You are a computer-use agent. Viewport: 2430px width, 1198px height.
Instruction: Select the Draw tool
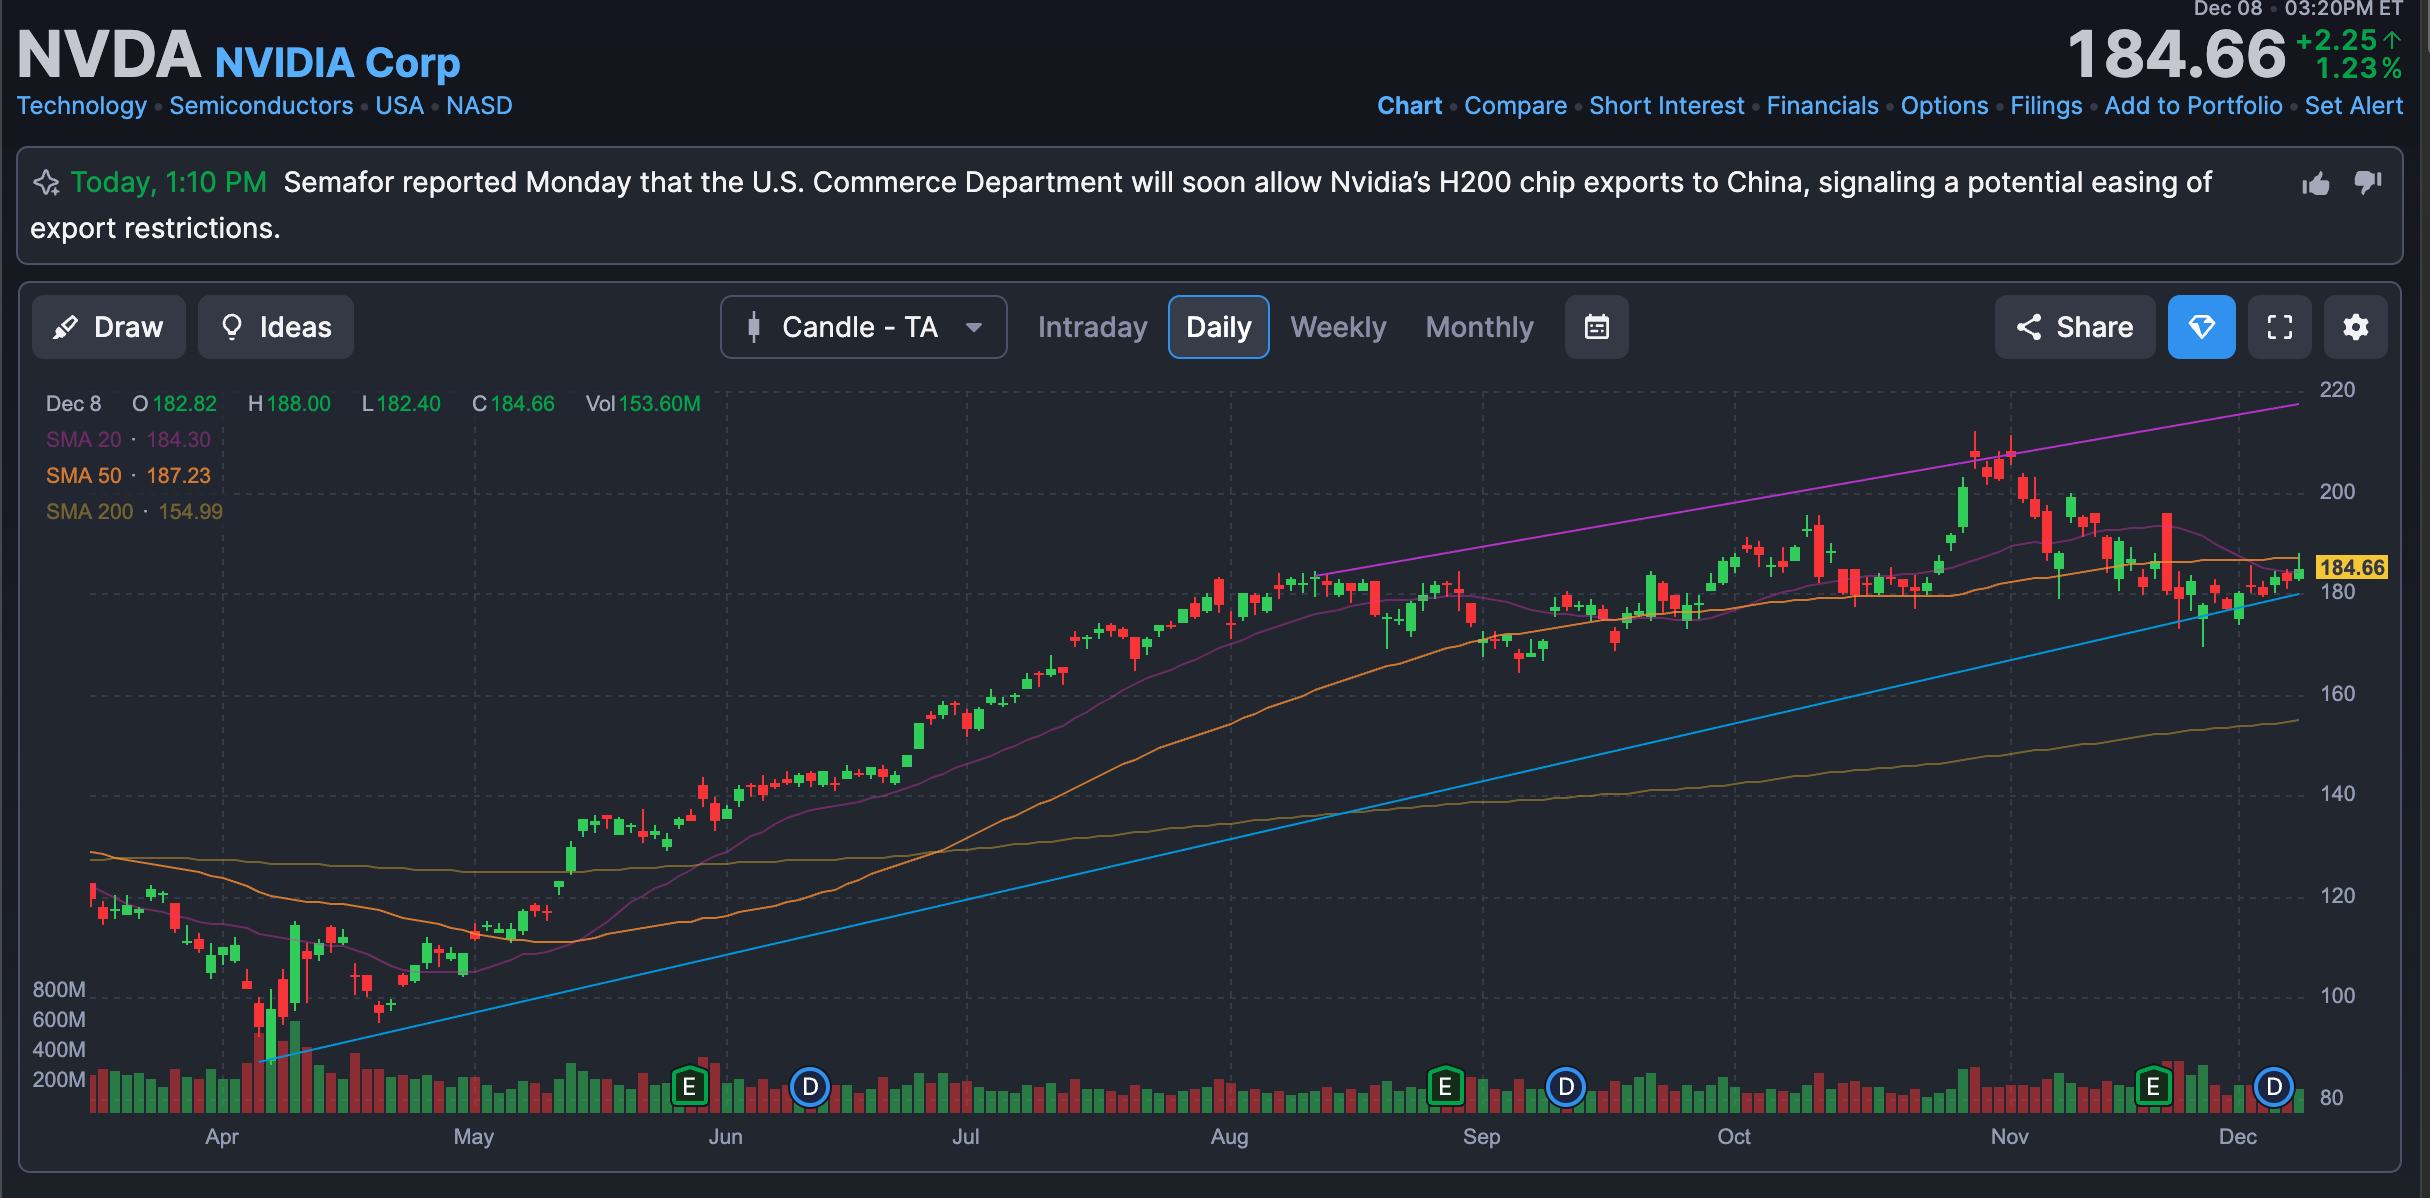pos(108,327)
